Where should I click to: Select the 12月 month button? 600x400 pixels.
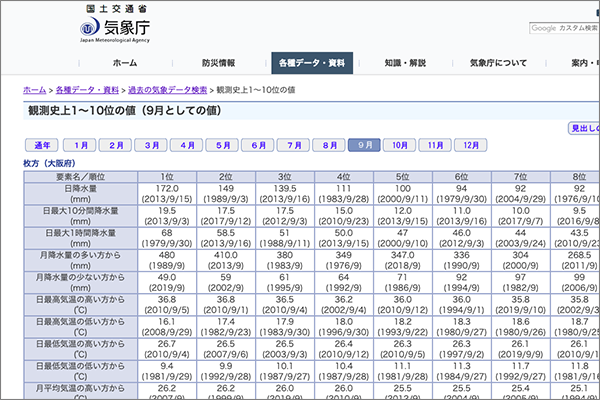[x=466, y=145]
